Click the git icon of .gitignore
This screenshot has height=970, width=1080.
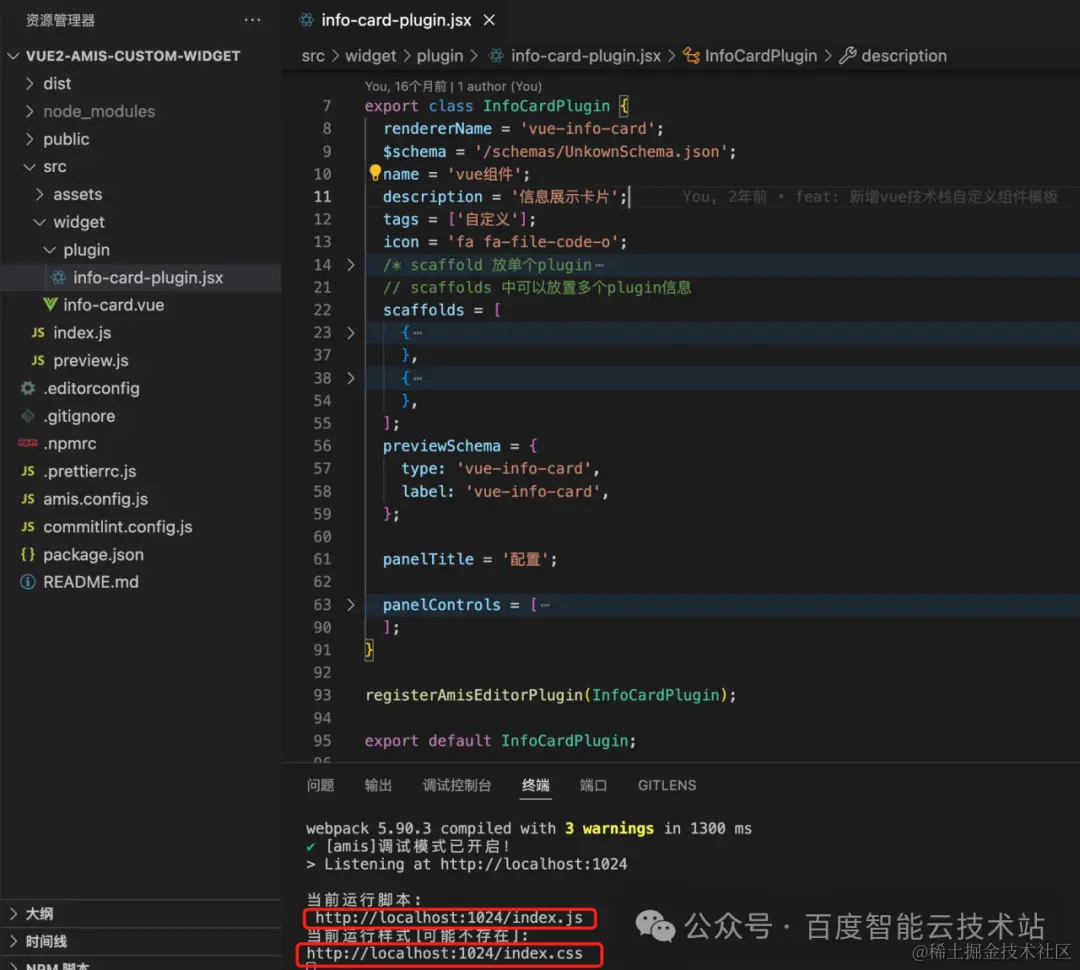(x=28, y=416)
